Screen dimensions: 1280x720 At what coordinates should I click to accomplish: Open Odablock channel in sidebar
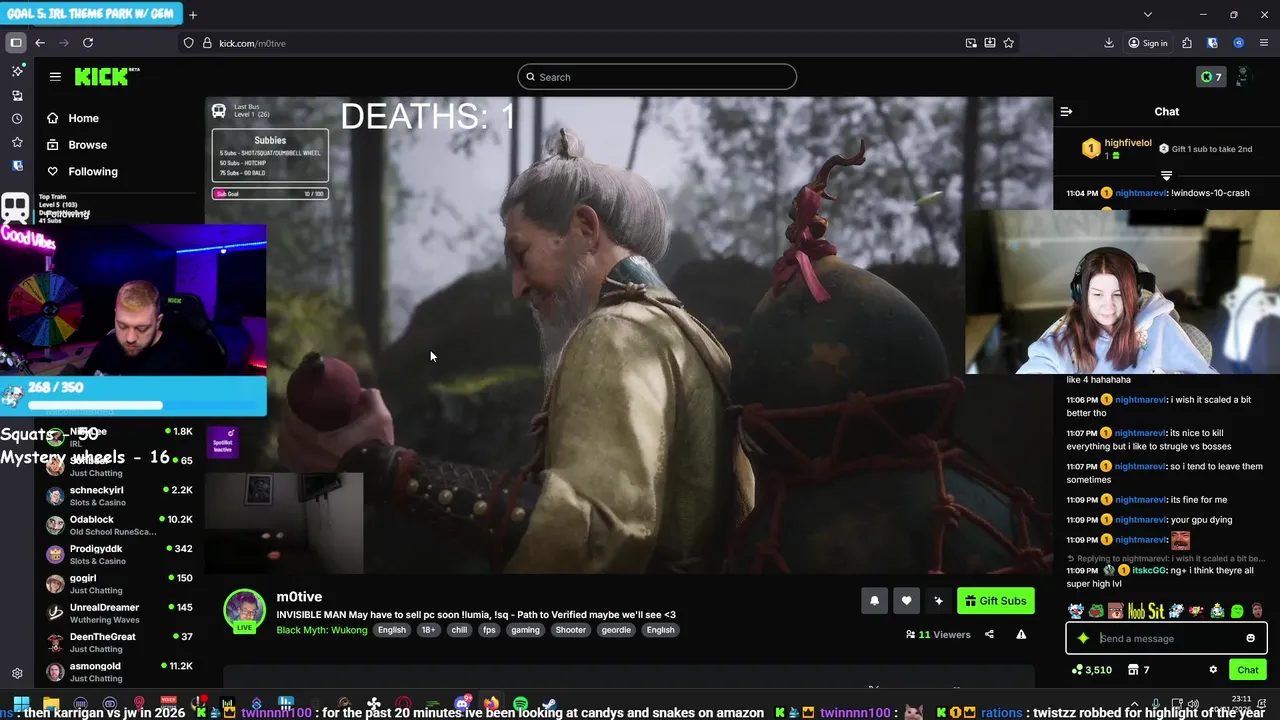point(120,525)
